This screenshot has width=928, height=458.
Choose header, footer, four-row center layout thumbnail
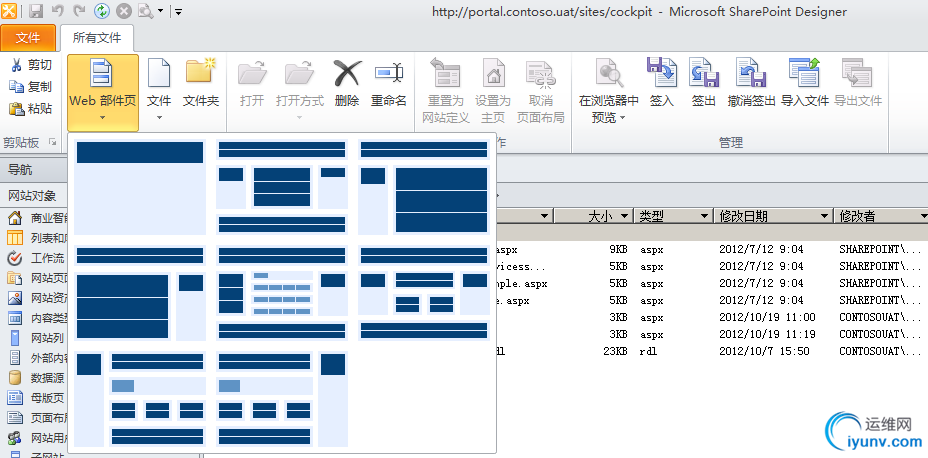coord(282,293)
